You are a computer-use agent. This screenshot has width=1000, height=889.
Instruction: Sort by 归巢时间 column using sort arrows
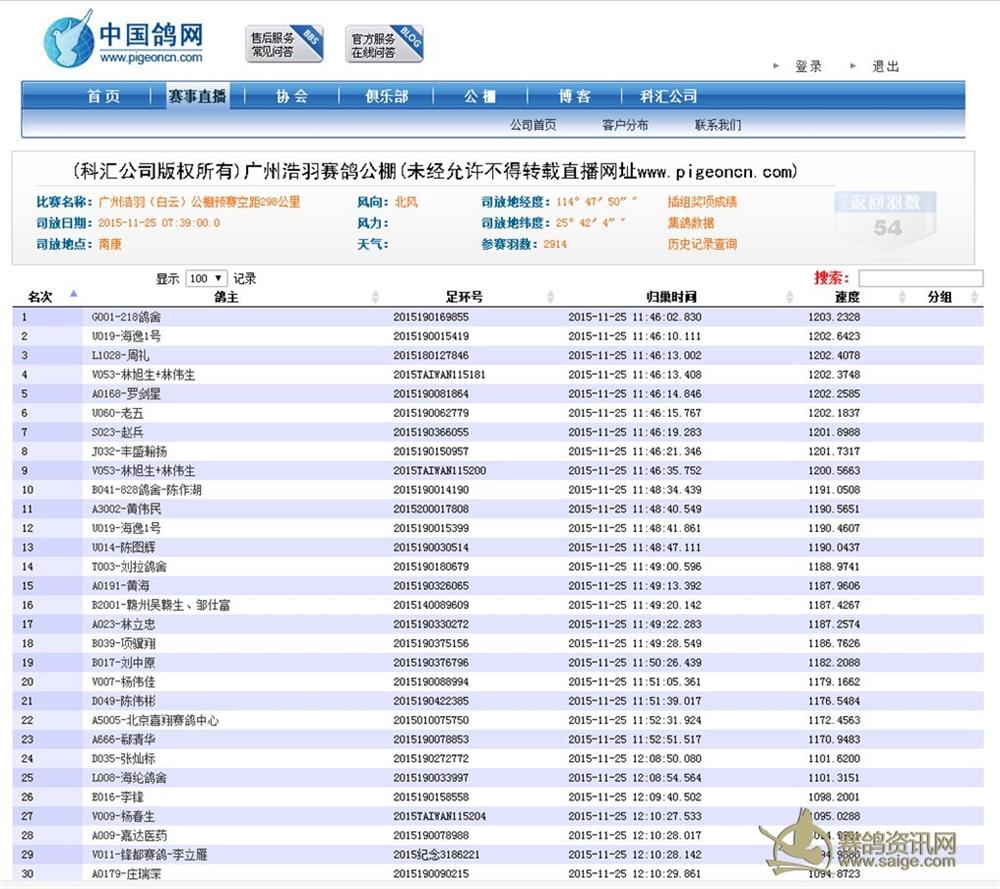coord(790,297)
